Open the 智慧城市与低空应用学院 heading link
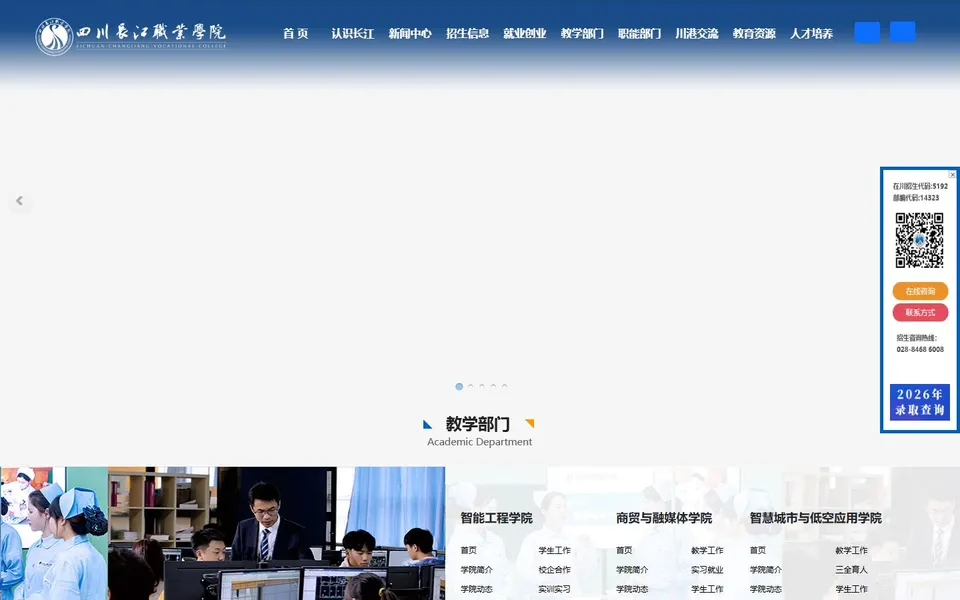Image resolution: width=960 pixels, height=600 pixels. (x=816, y=518)
